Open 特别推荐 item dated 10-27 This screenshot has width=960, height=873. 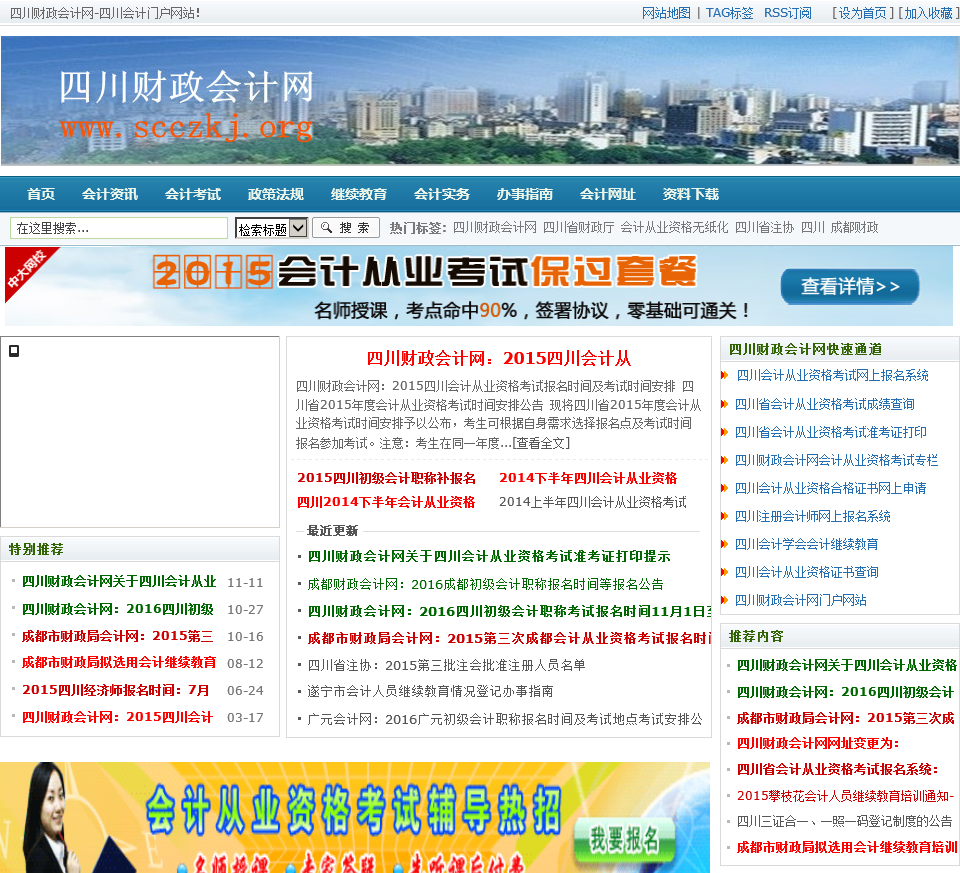(x=118, y=609)
